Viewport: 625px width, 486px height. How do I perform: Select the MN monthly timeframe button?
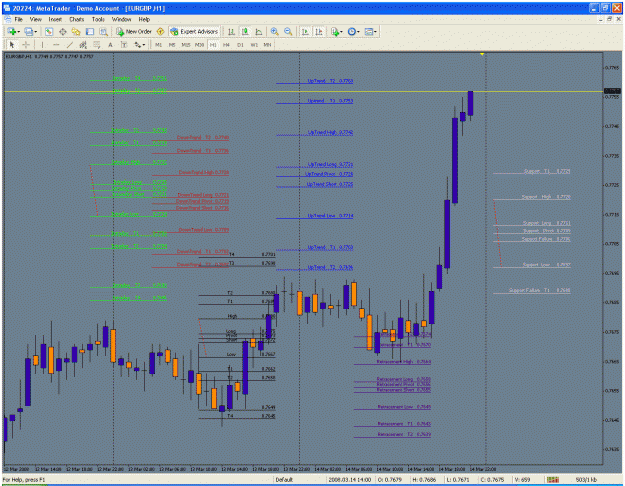click(267, 45)
